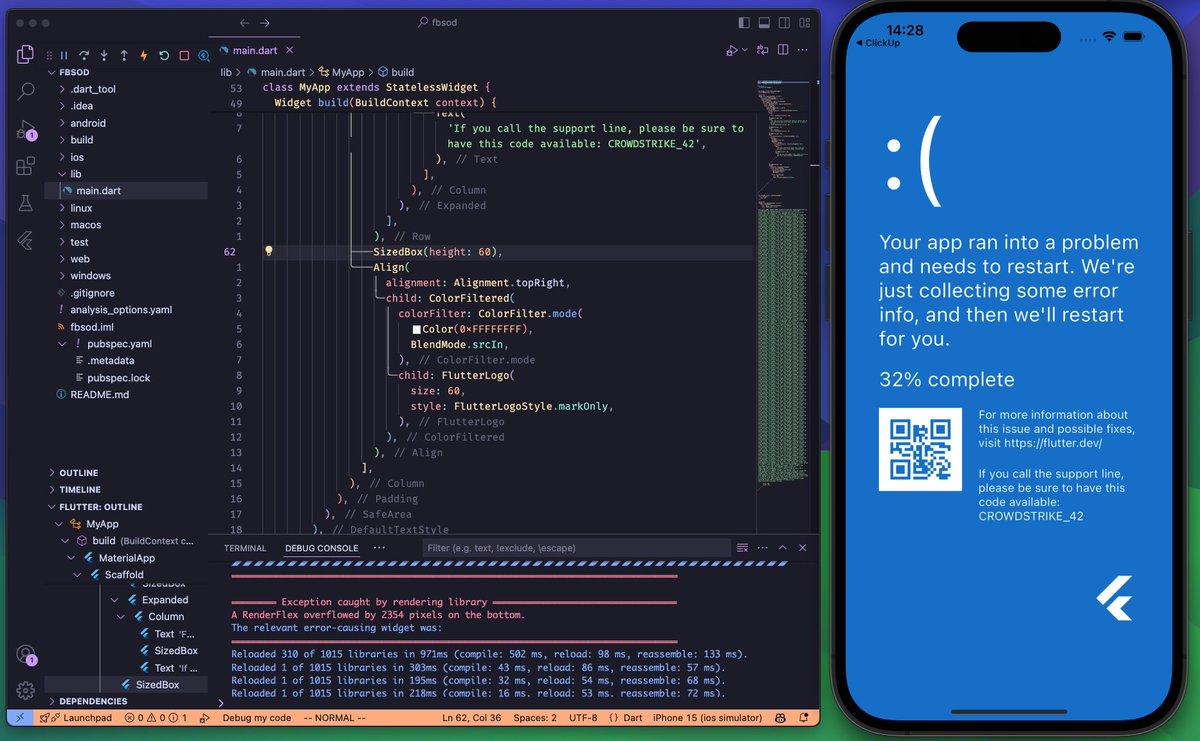Click the lightbulb code action on line 62
The height and width of the screenshot is (741, 1200).
[x=268, y=252]
